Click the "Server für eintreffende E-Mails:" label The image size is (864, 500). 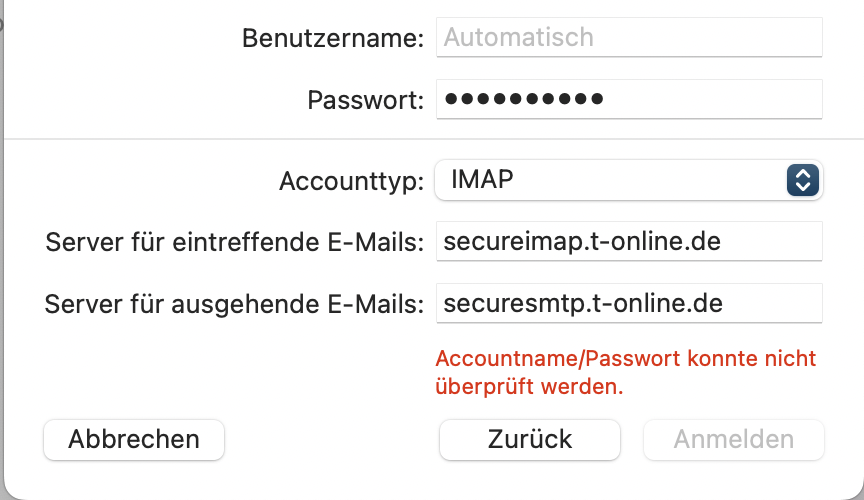click(235, 243)
